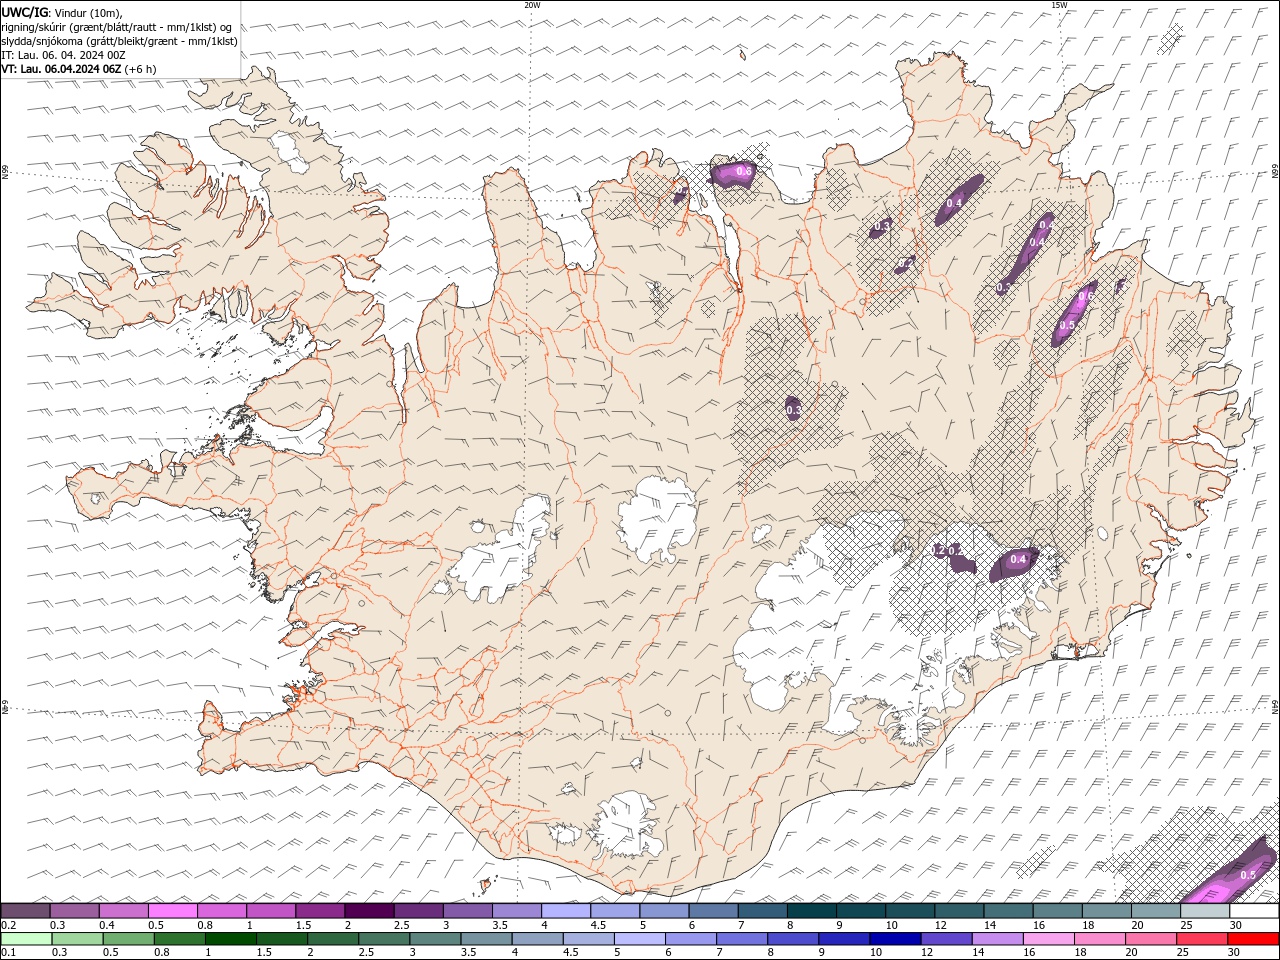Viewport: 1280px width, 960px height.
Task: Click the pale lavender swatch labeled 4 in upper legend
Action: [566, 910]
